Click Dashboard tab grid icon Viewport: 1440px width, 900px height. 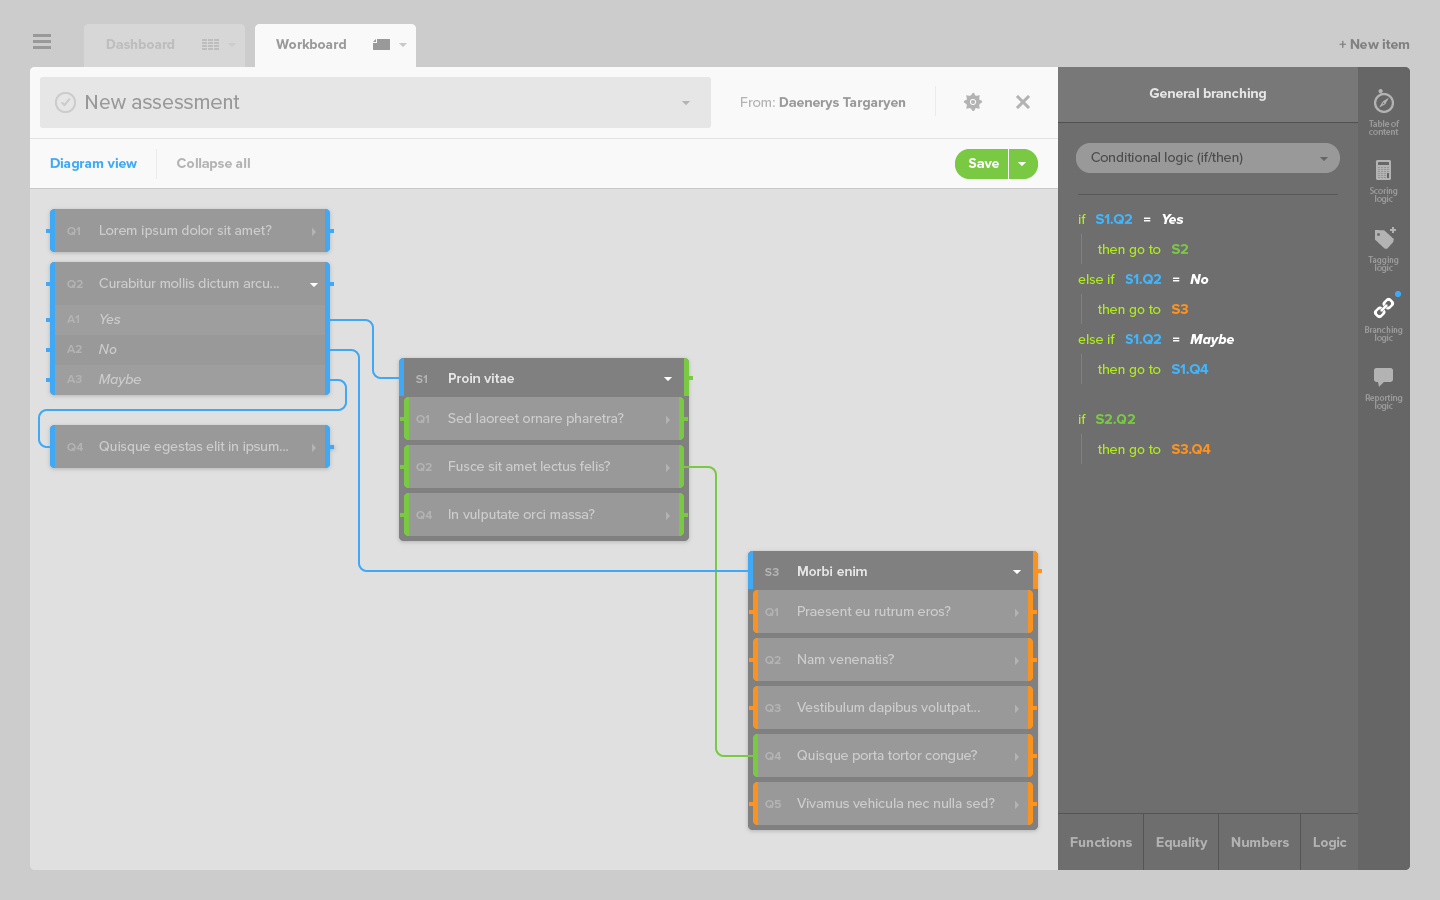pyautogui.click(x=210, y=45)
